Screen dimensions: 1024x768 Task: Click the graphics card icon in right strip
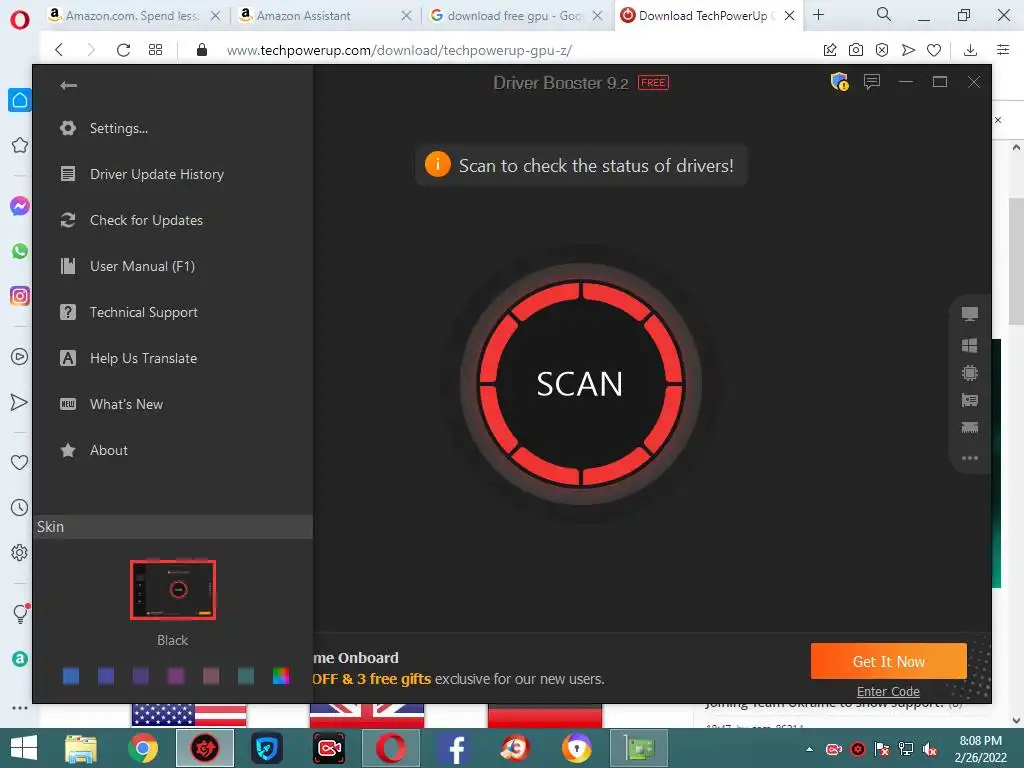coord(970,400)
